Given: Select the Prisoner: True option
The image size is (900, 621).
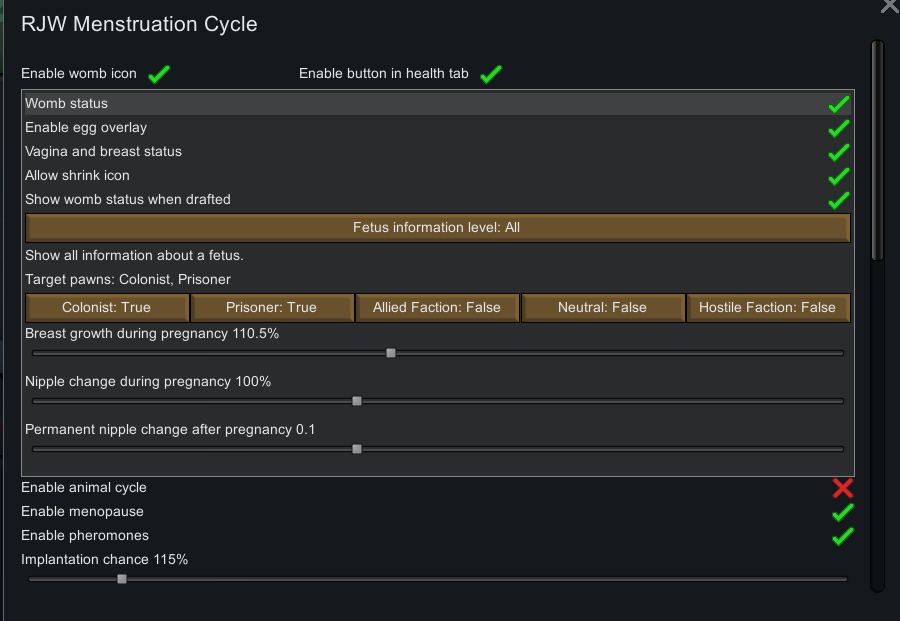Looking at the screenshot, I should [x=271, y=307].
